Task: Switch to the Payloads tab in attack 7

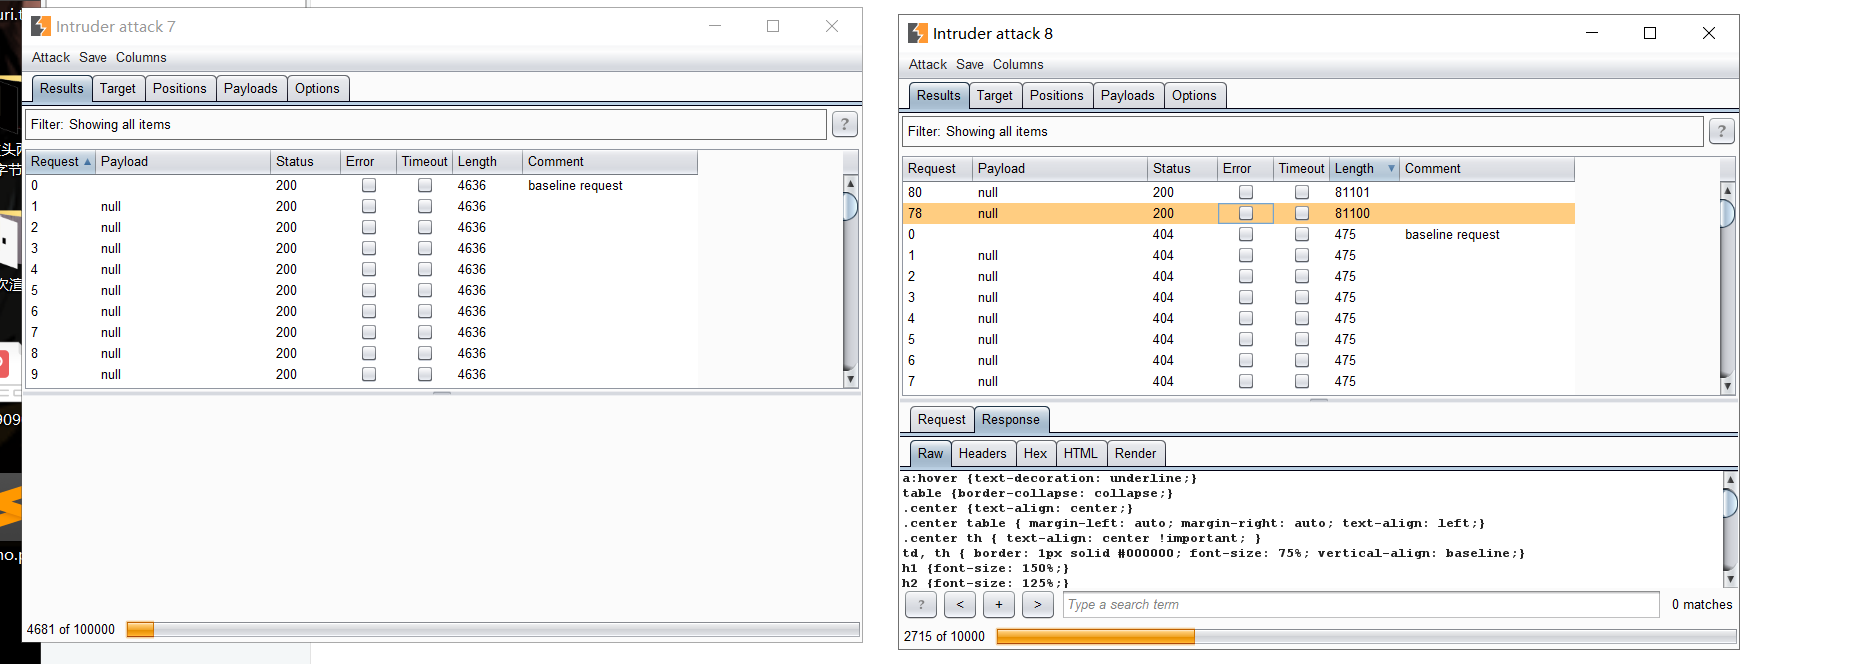Action: 250,88
